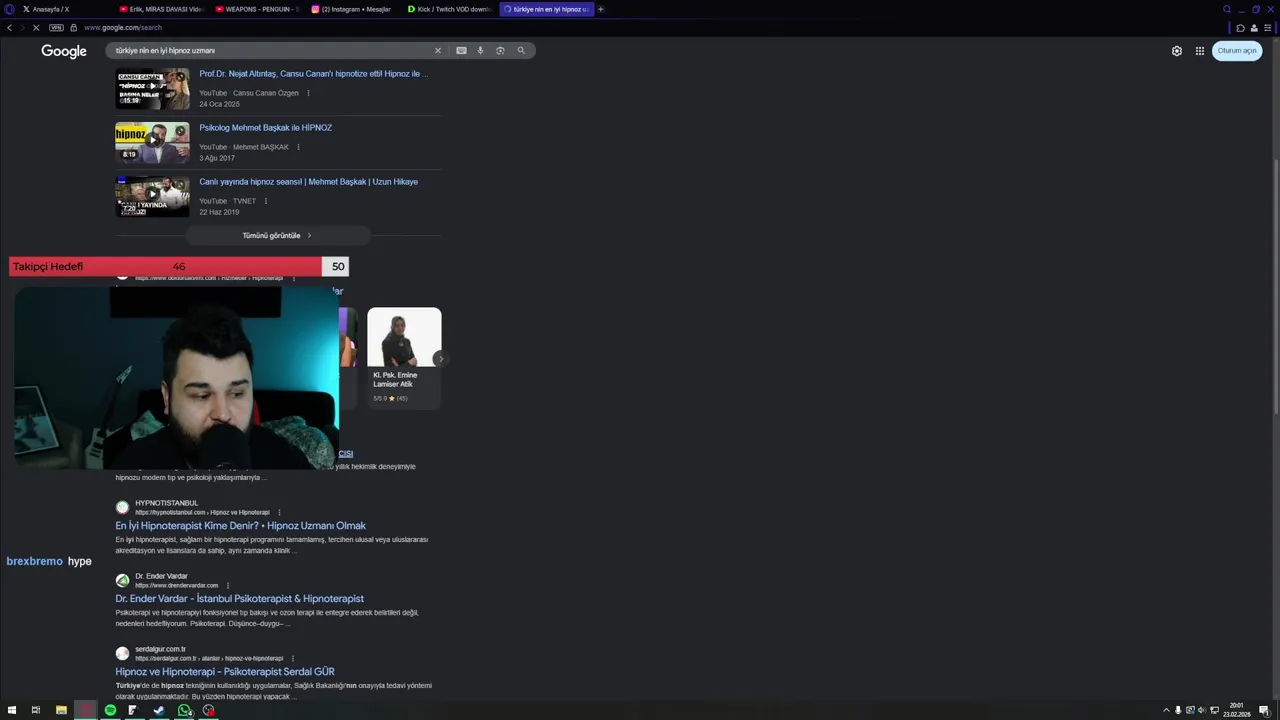1280x720 pixels.
Task: Toggle the VPN badge in address bar
Action: click(x=56, y=28)
